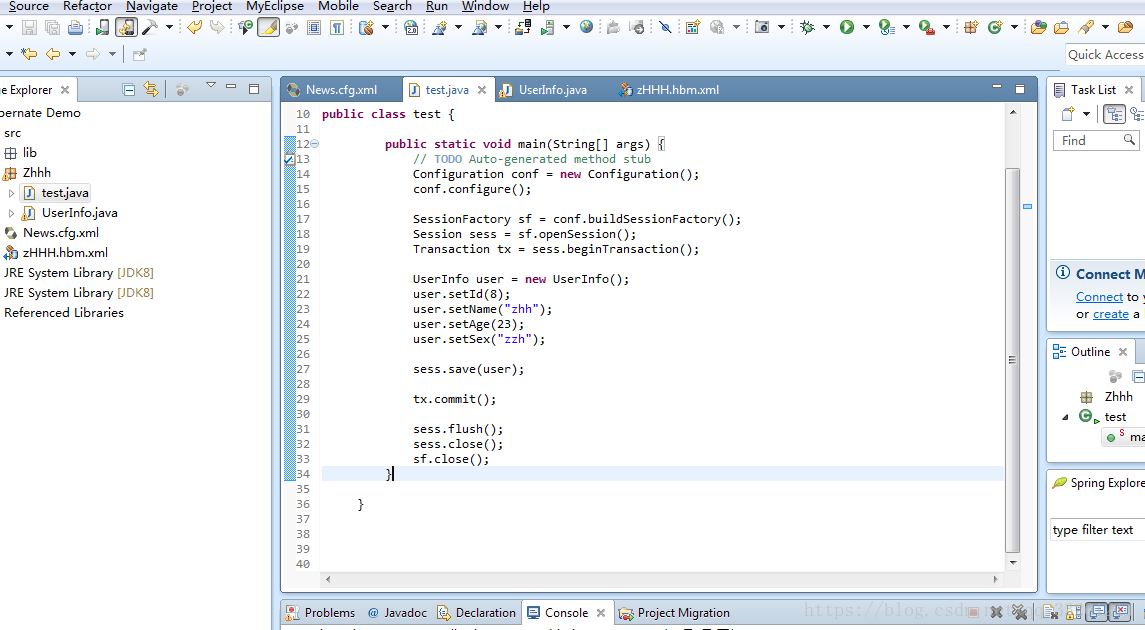Click the green bug Debug icon

[x=807, y=28]
